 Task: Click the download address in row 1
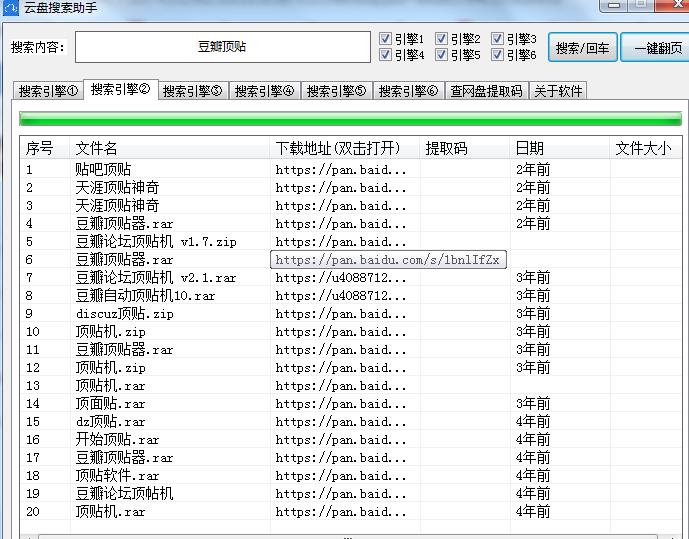(341, 170)
